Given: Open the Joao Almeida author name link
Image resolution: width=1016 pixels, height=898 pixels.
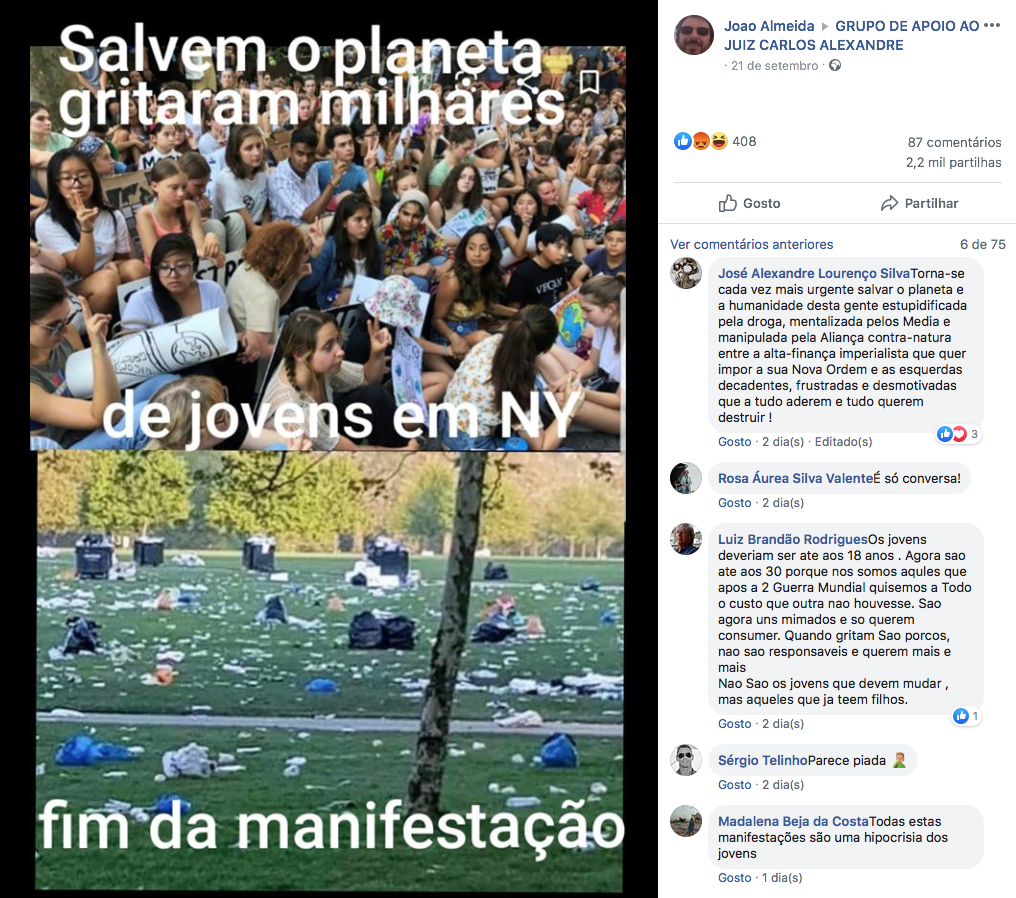Looking at the screenshot, I should coord(768,26).
